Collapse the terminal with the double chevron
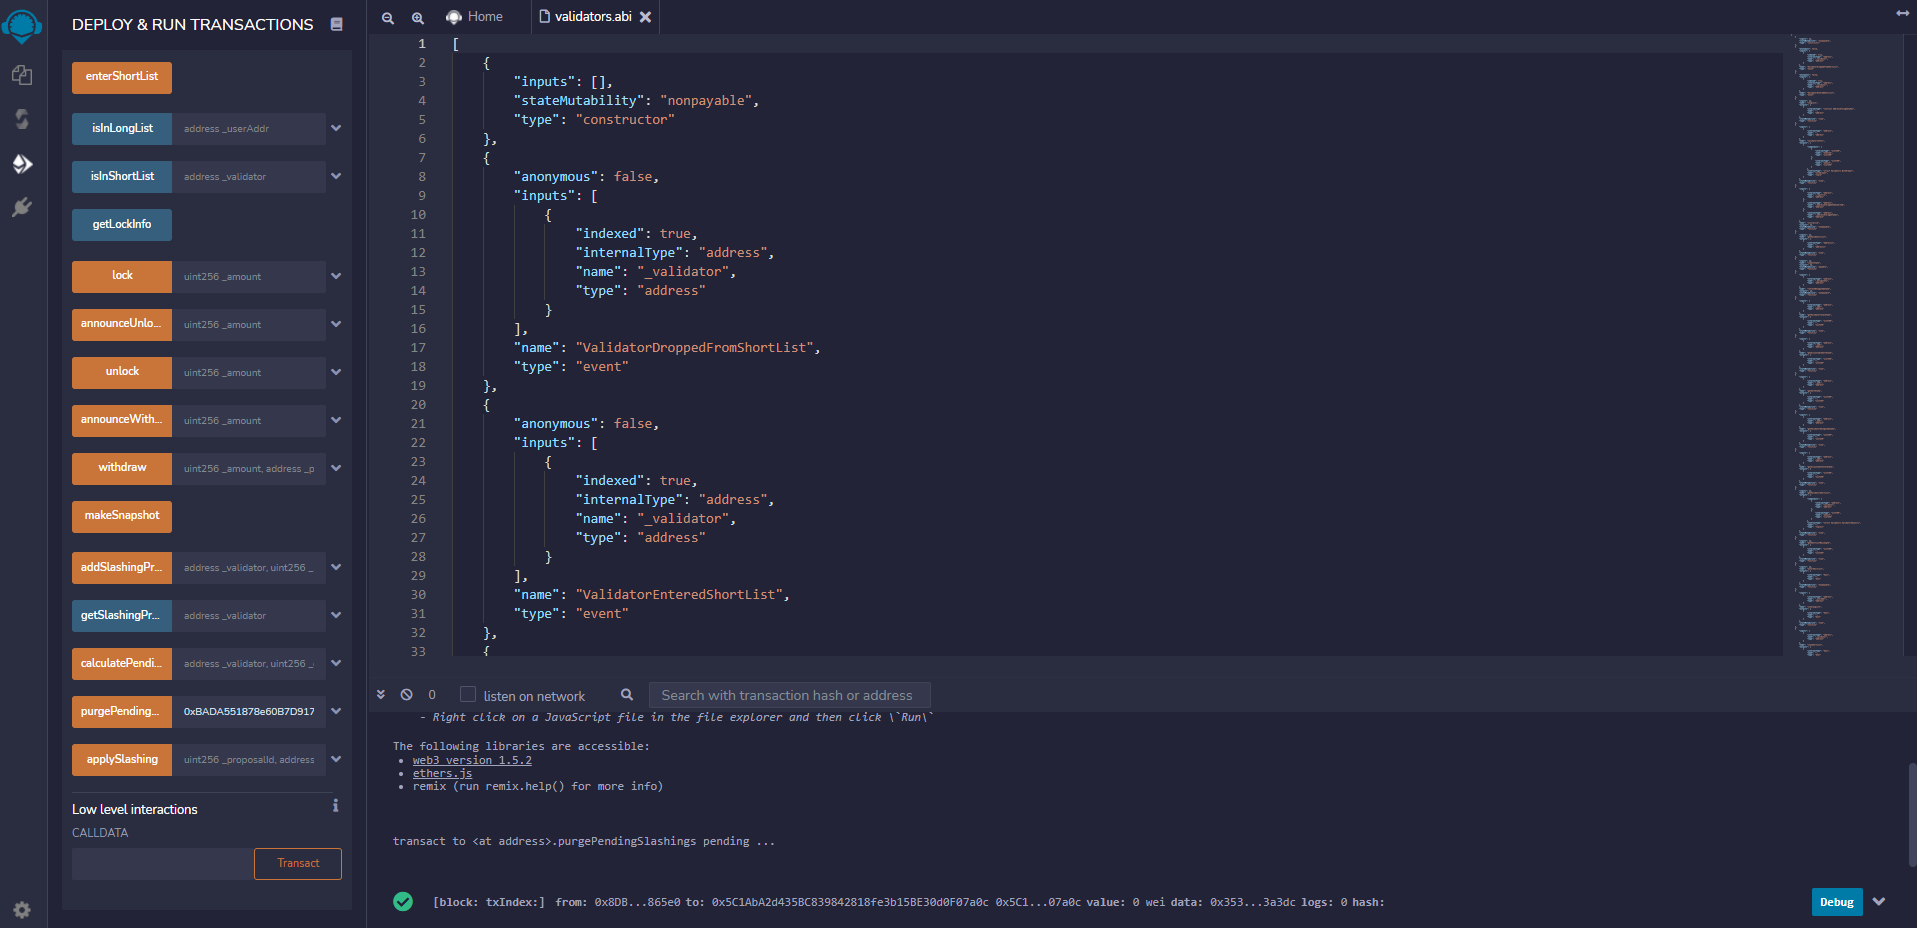This screenshot has height=928, width=1917. 381,693
